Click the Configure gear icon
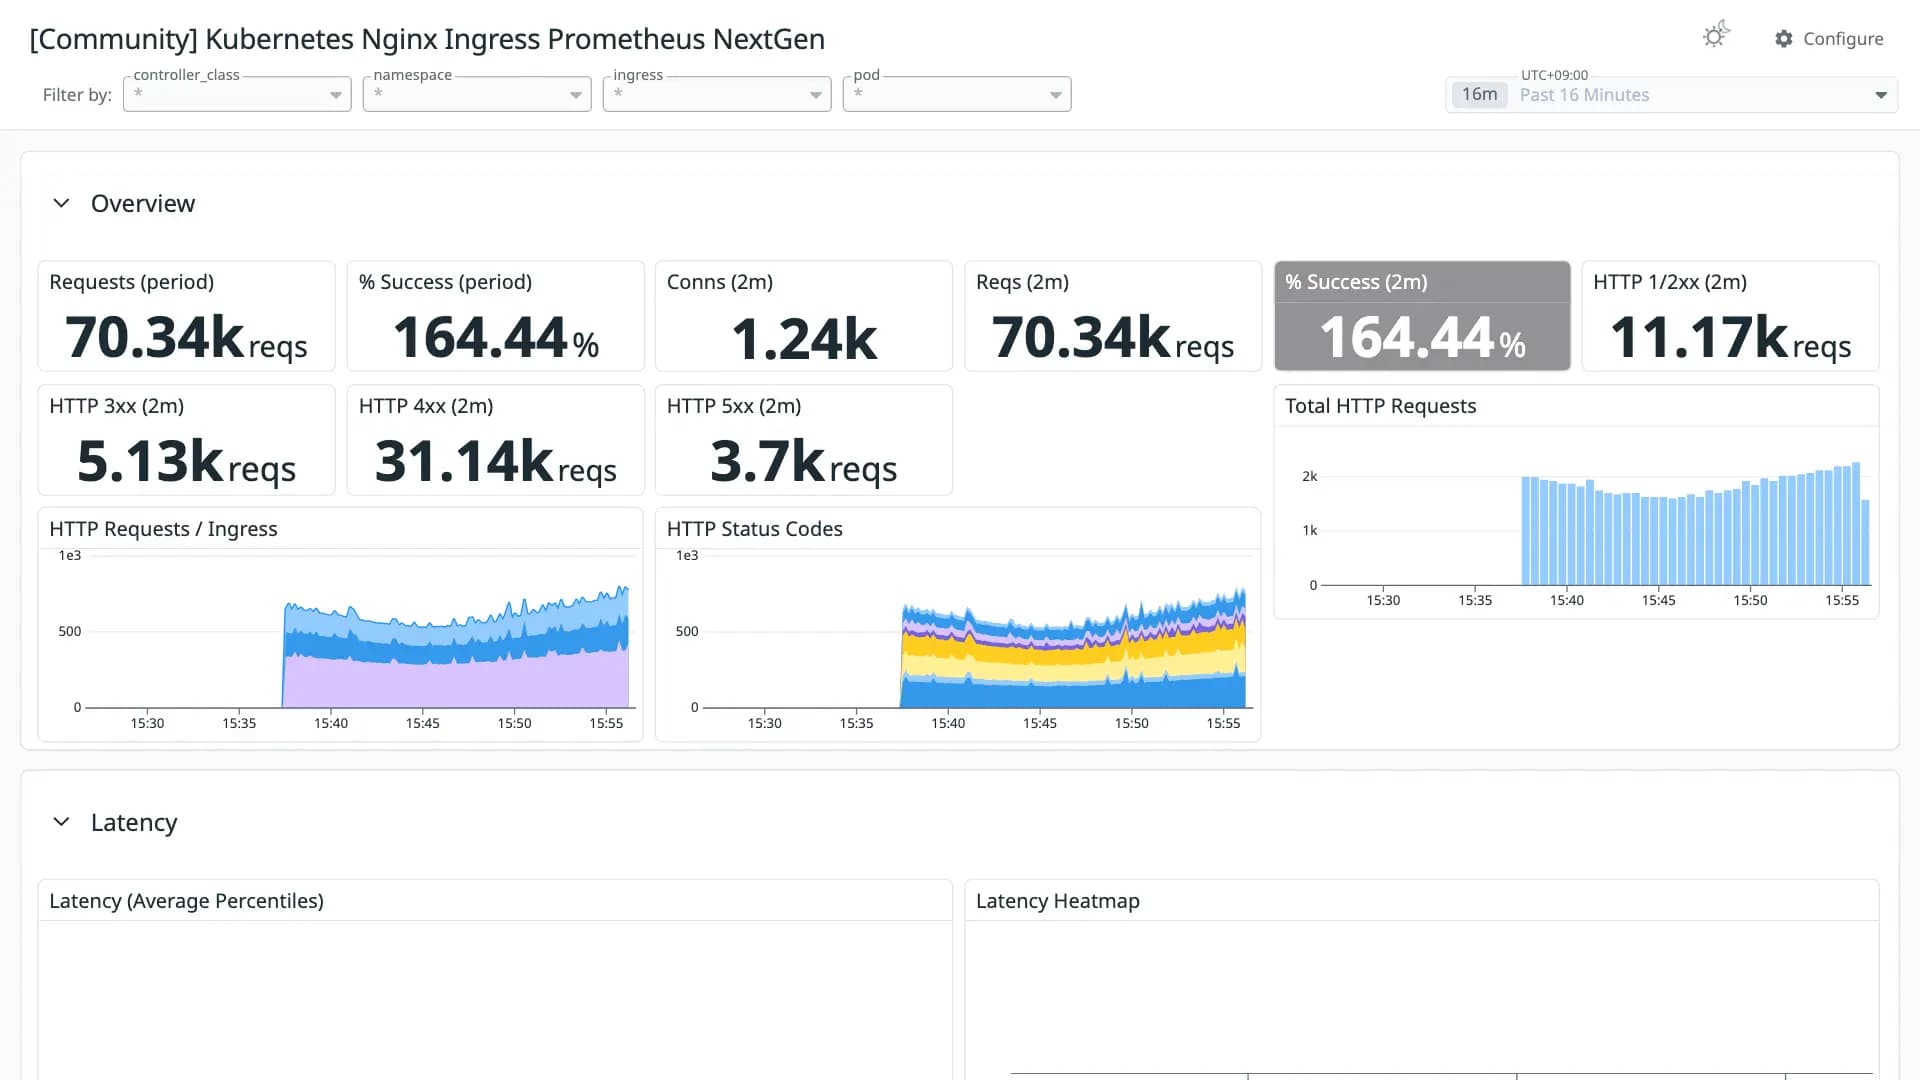The image size is (1920, 1080). click(x=1784, y=39)
